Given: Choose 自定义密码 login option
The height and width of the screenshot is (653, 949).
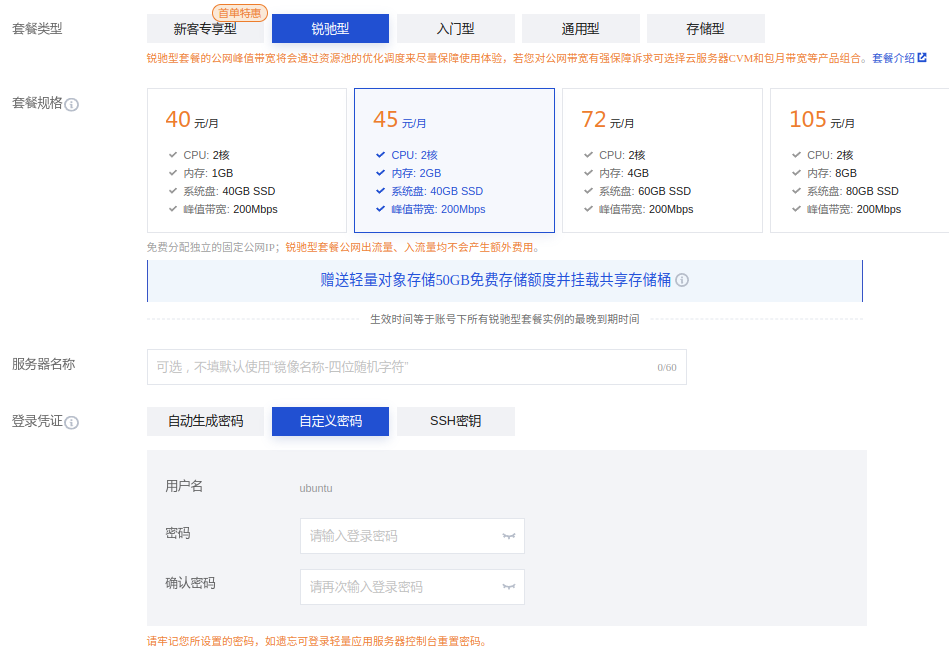Looking at the screenshot, I should (330, 421).
